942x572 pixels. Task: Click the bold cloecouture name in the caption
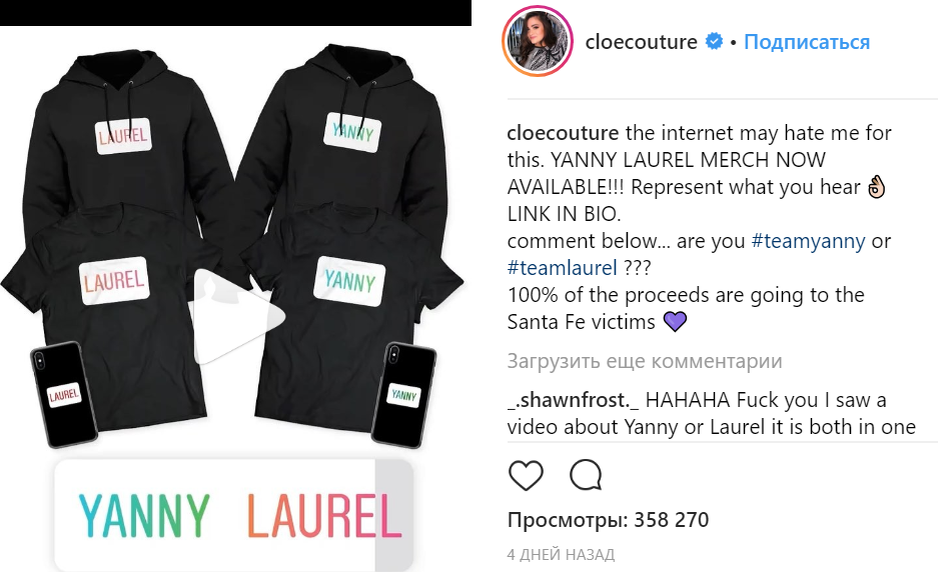563,133
